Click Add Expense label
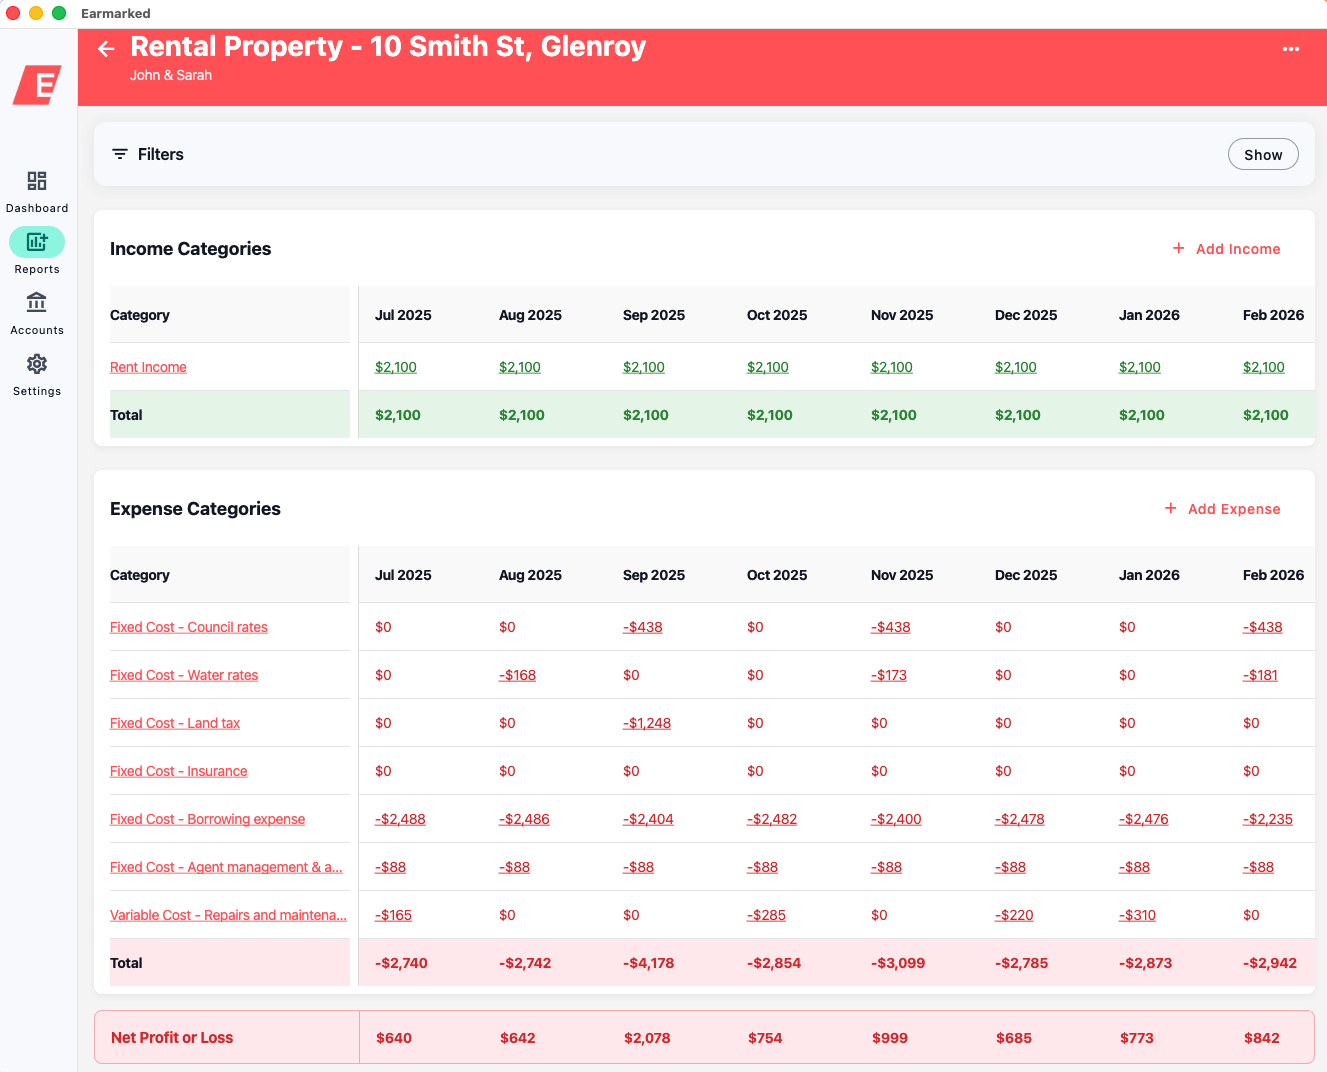The width and height of the screenshot is (1327, 1072). pos(1234,509)
